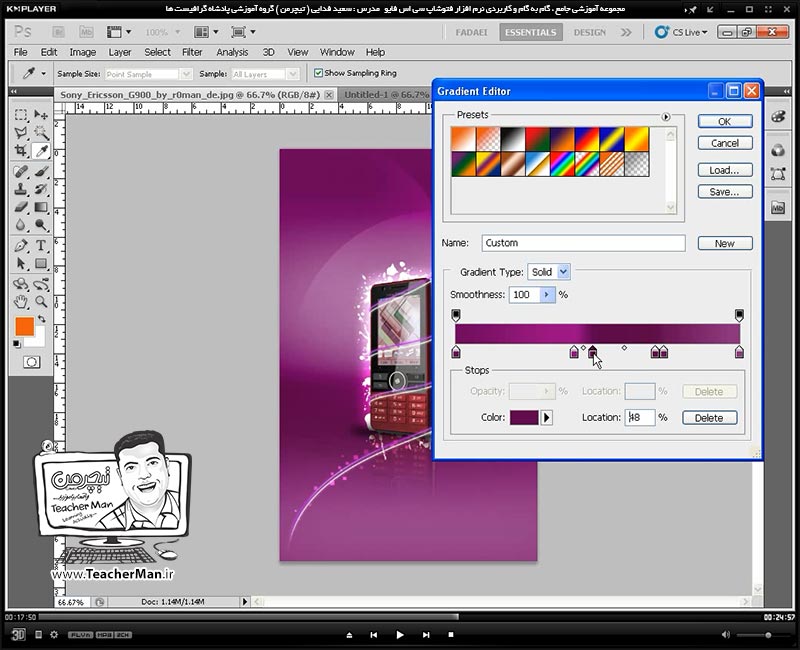Select the Move tool

(x=41, y=115)
